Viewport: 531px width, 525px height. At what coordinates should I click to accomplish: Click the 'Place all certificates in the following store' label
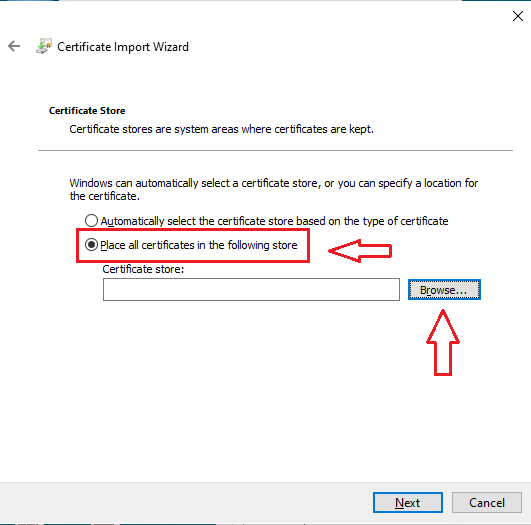pyautogui.click(x=199, y=245)
